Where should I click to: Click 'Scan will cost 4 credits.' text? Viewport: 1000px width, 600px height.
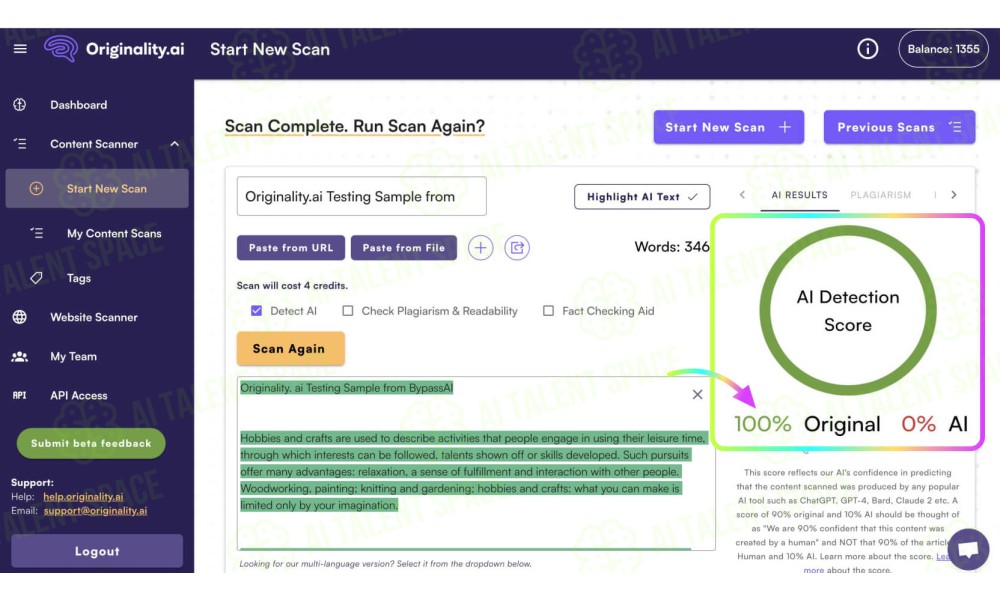coord(292,286)
